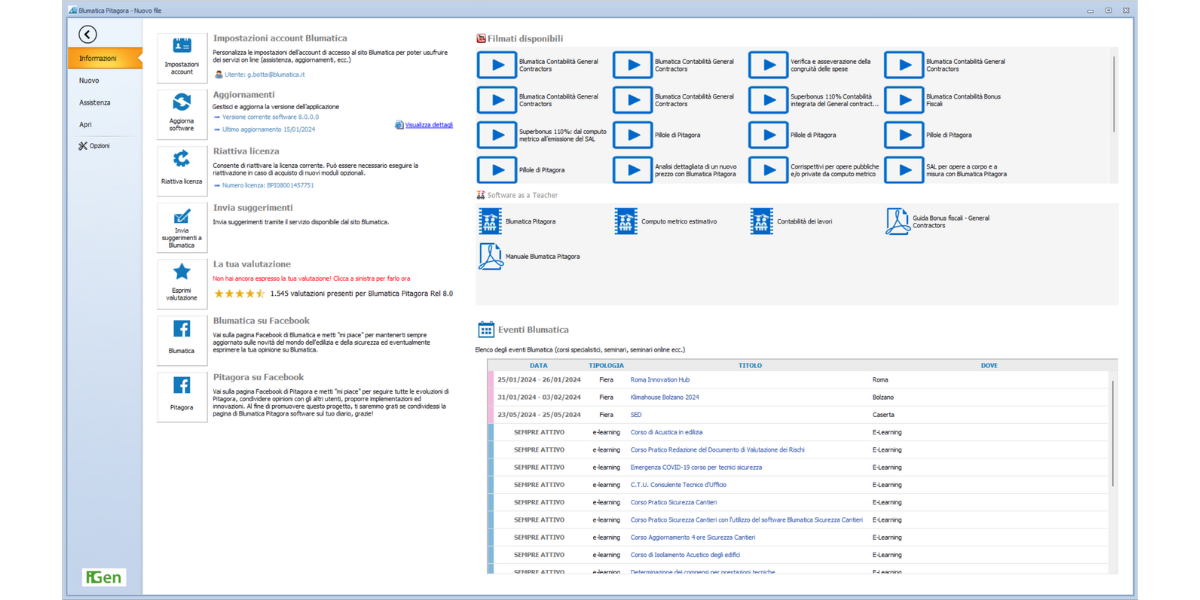
Task: Click the Riattiva licenza icon
Action: click(182, 164)
